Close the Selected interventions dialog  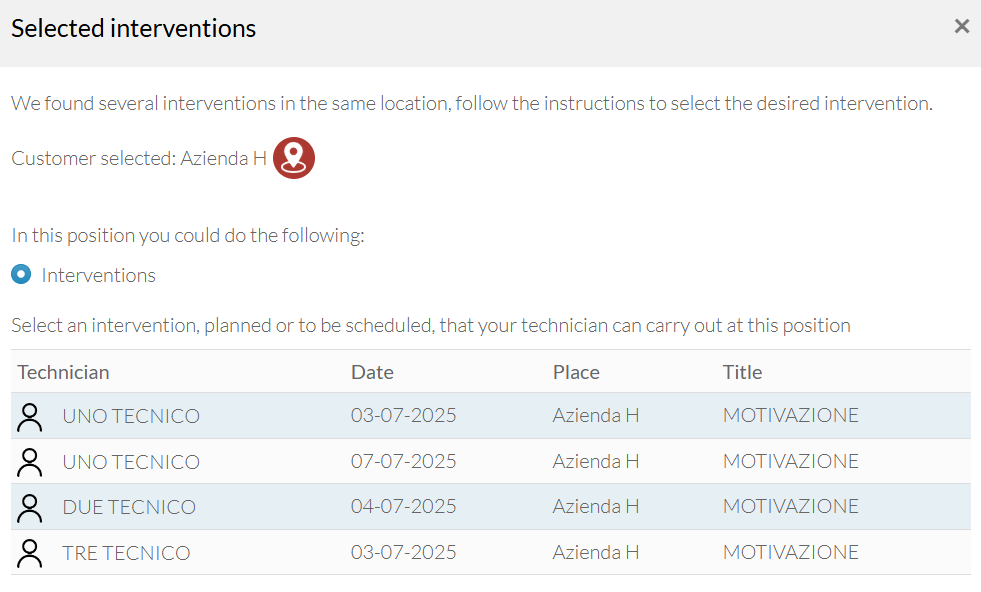[962, 26]
